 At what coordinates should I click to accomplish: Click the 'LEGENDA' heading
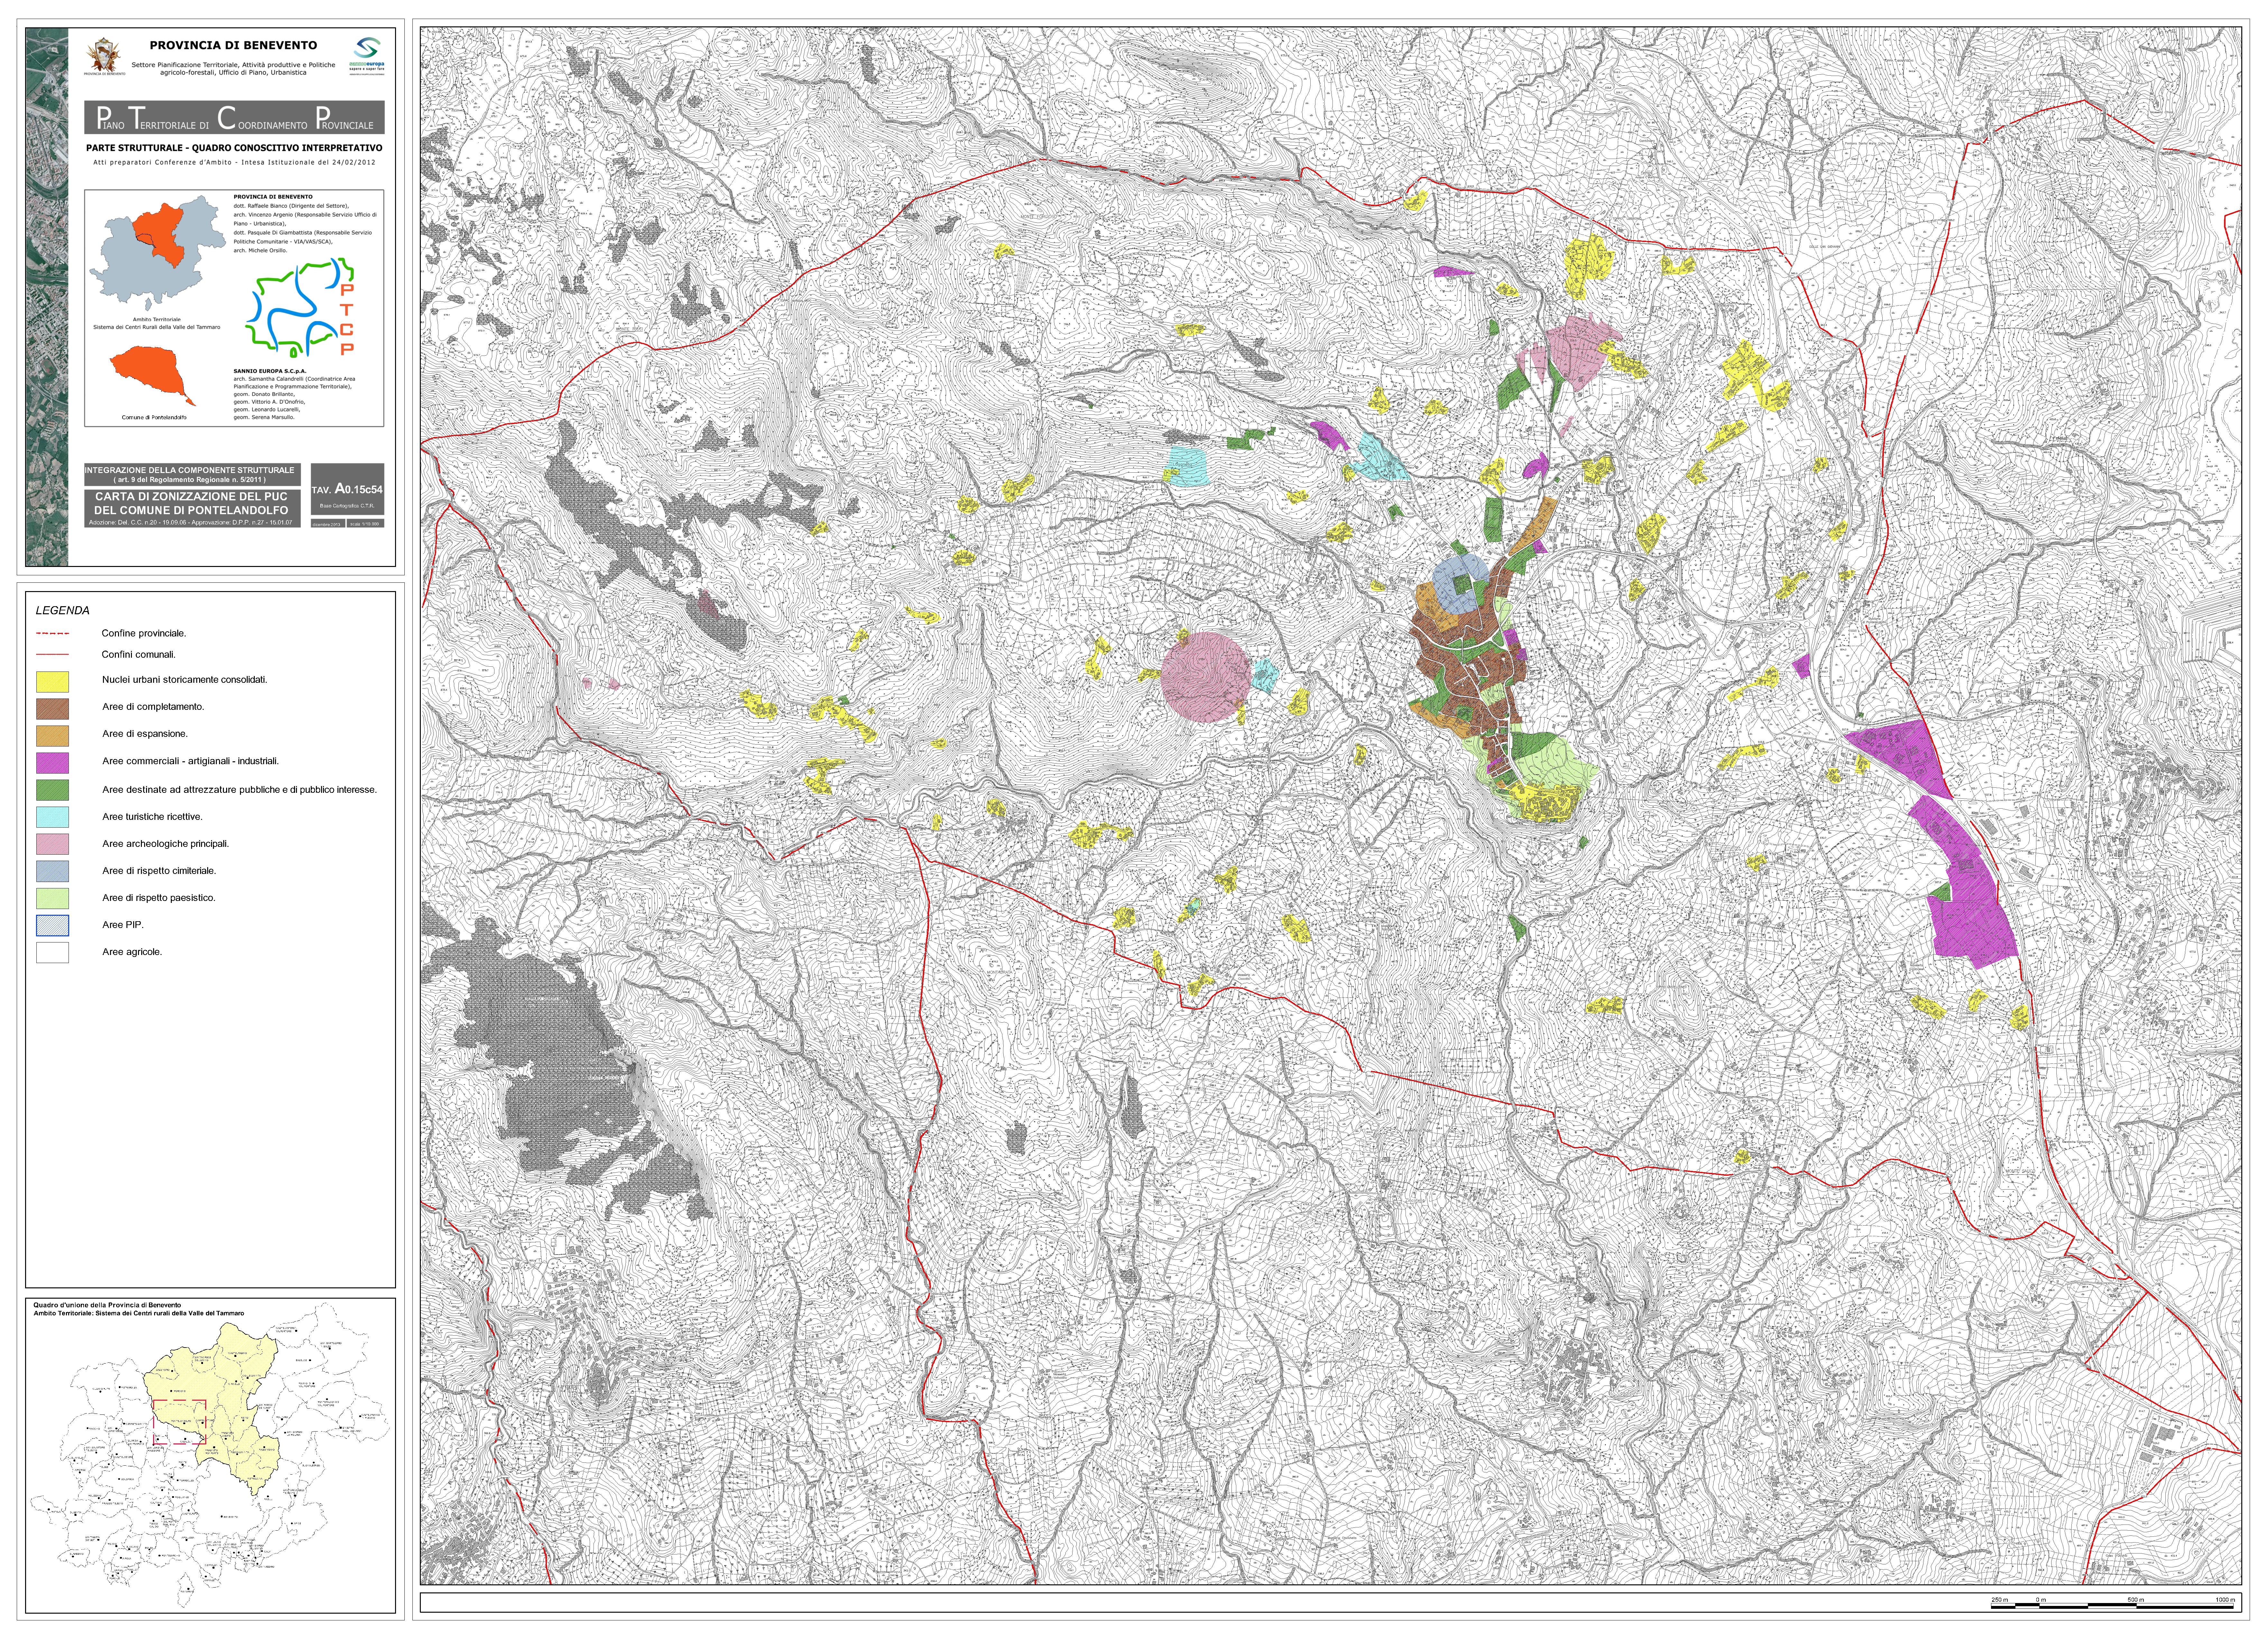[x=63, y=610]
